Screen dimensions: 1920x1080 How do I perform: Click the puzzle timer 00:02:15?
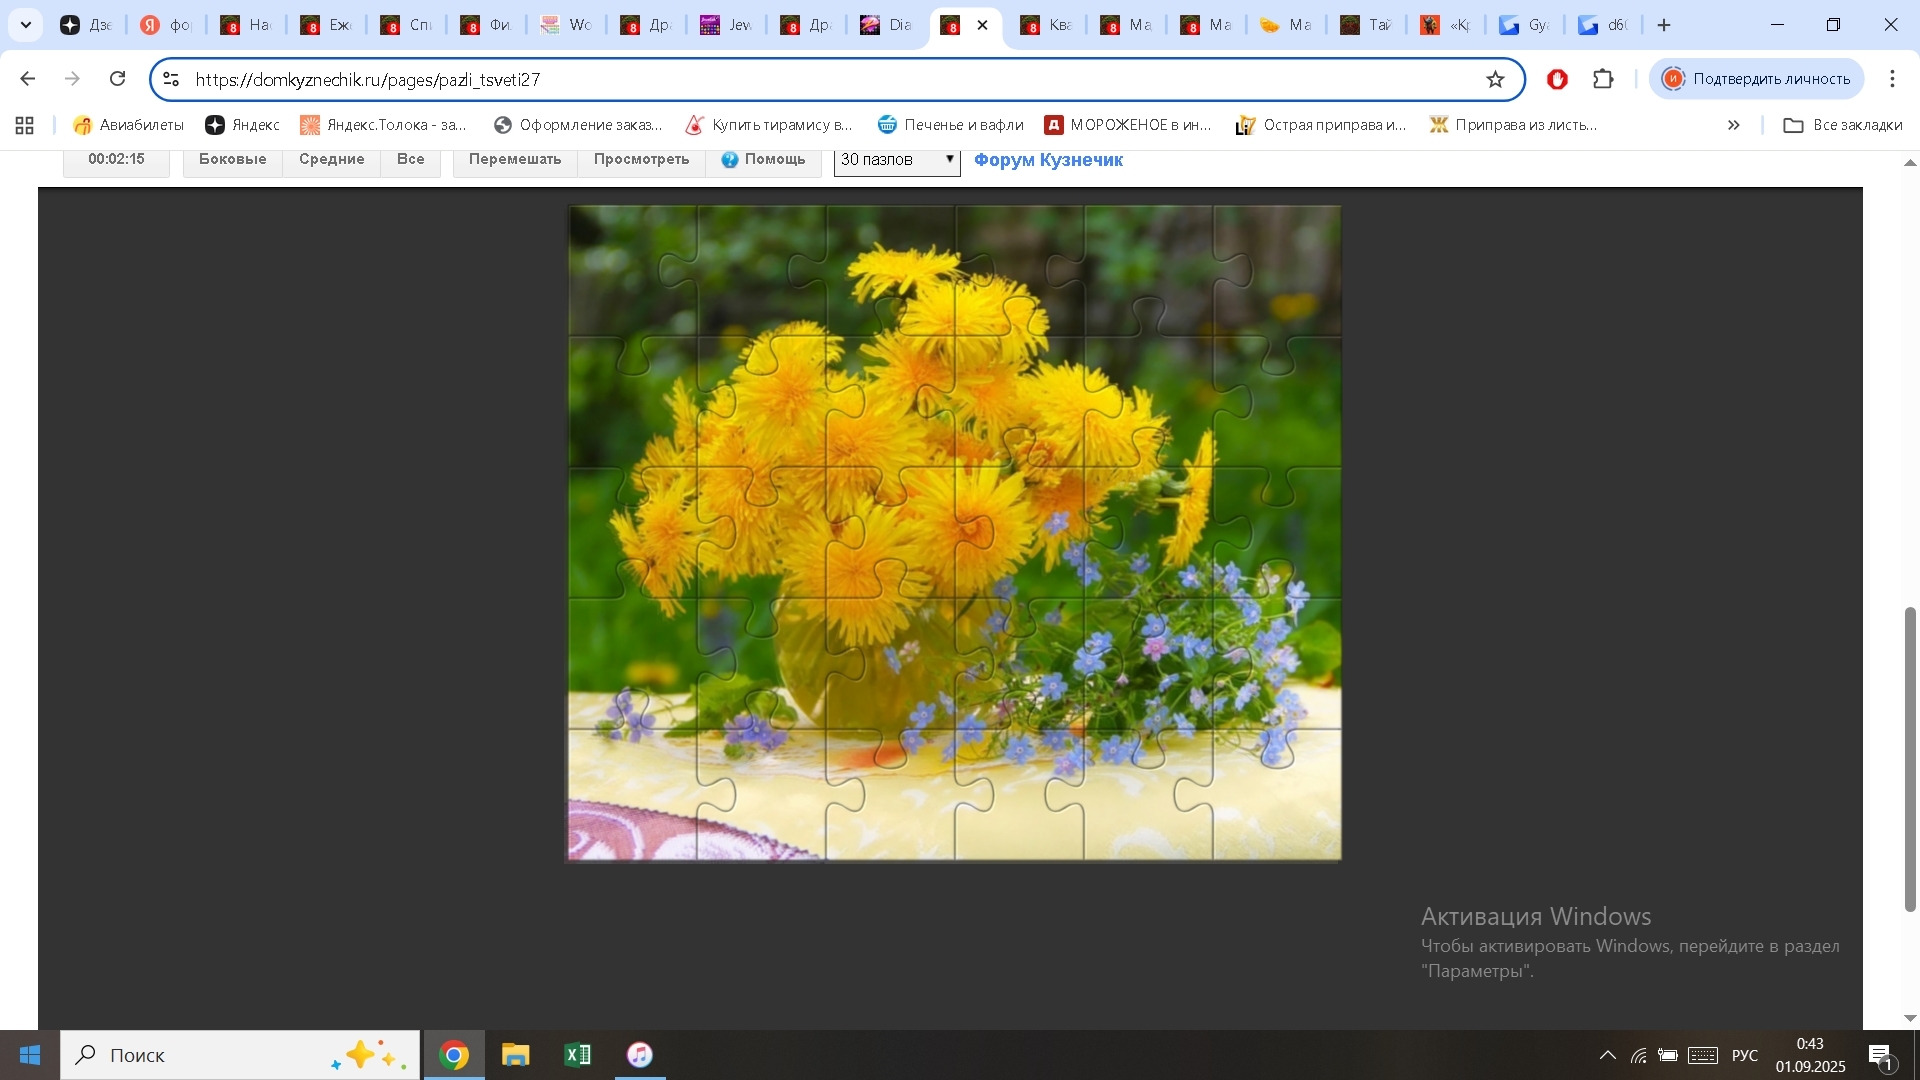[116, 160]
